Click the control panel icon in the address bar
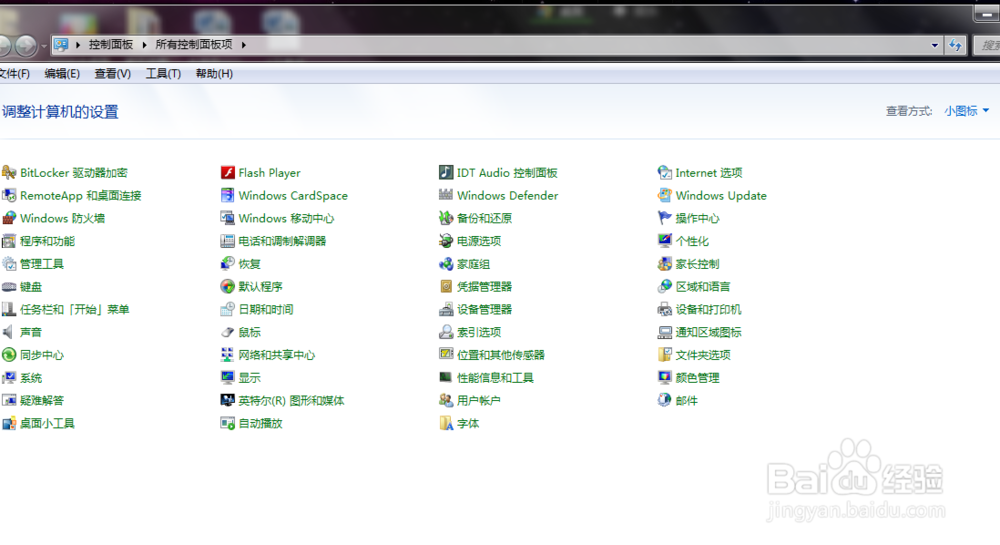This screenshot has height=545, width=1000. (x=61, y=45)
